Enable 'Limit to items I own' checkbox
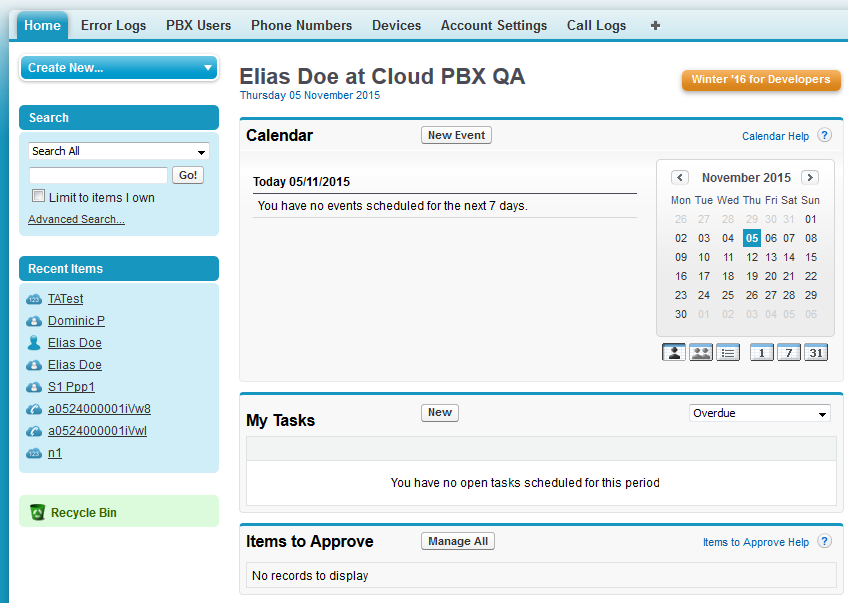 (39, 197)
